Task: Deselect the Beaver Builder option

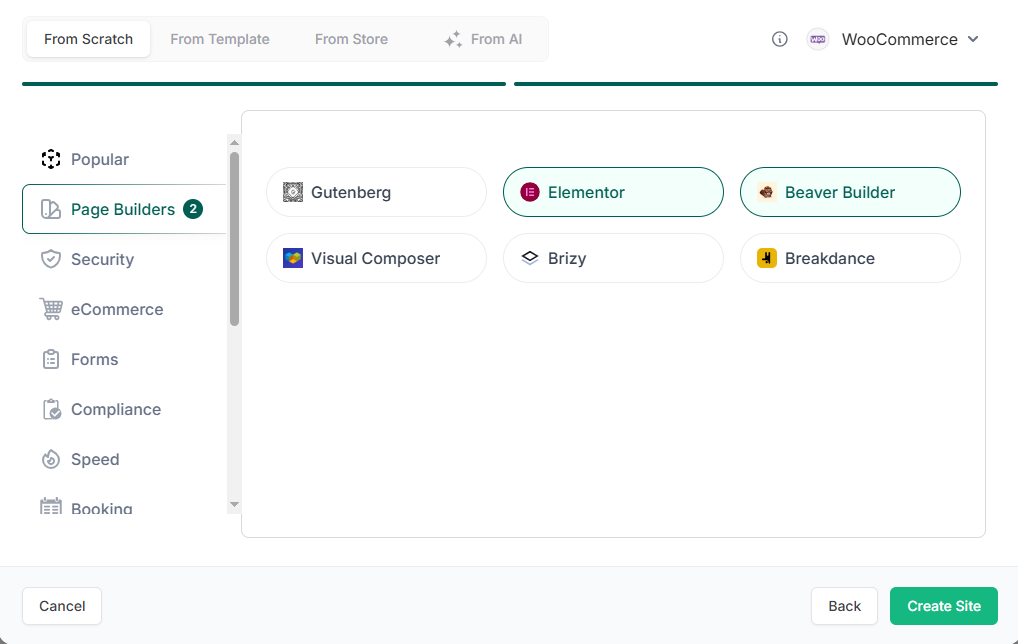Action: (850, 192)
